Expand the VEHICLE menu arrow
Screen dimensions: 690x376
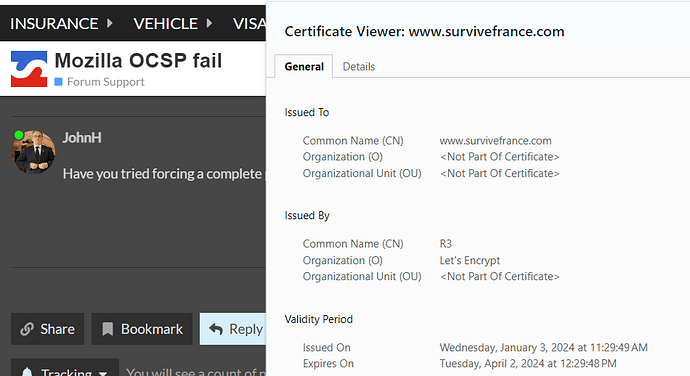[209, 23]
